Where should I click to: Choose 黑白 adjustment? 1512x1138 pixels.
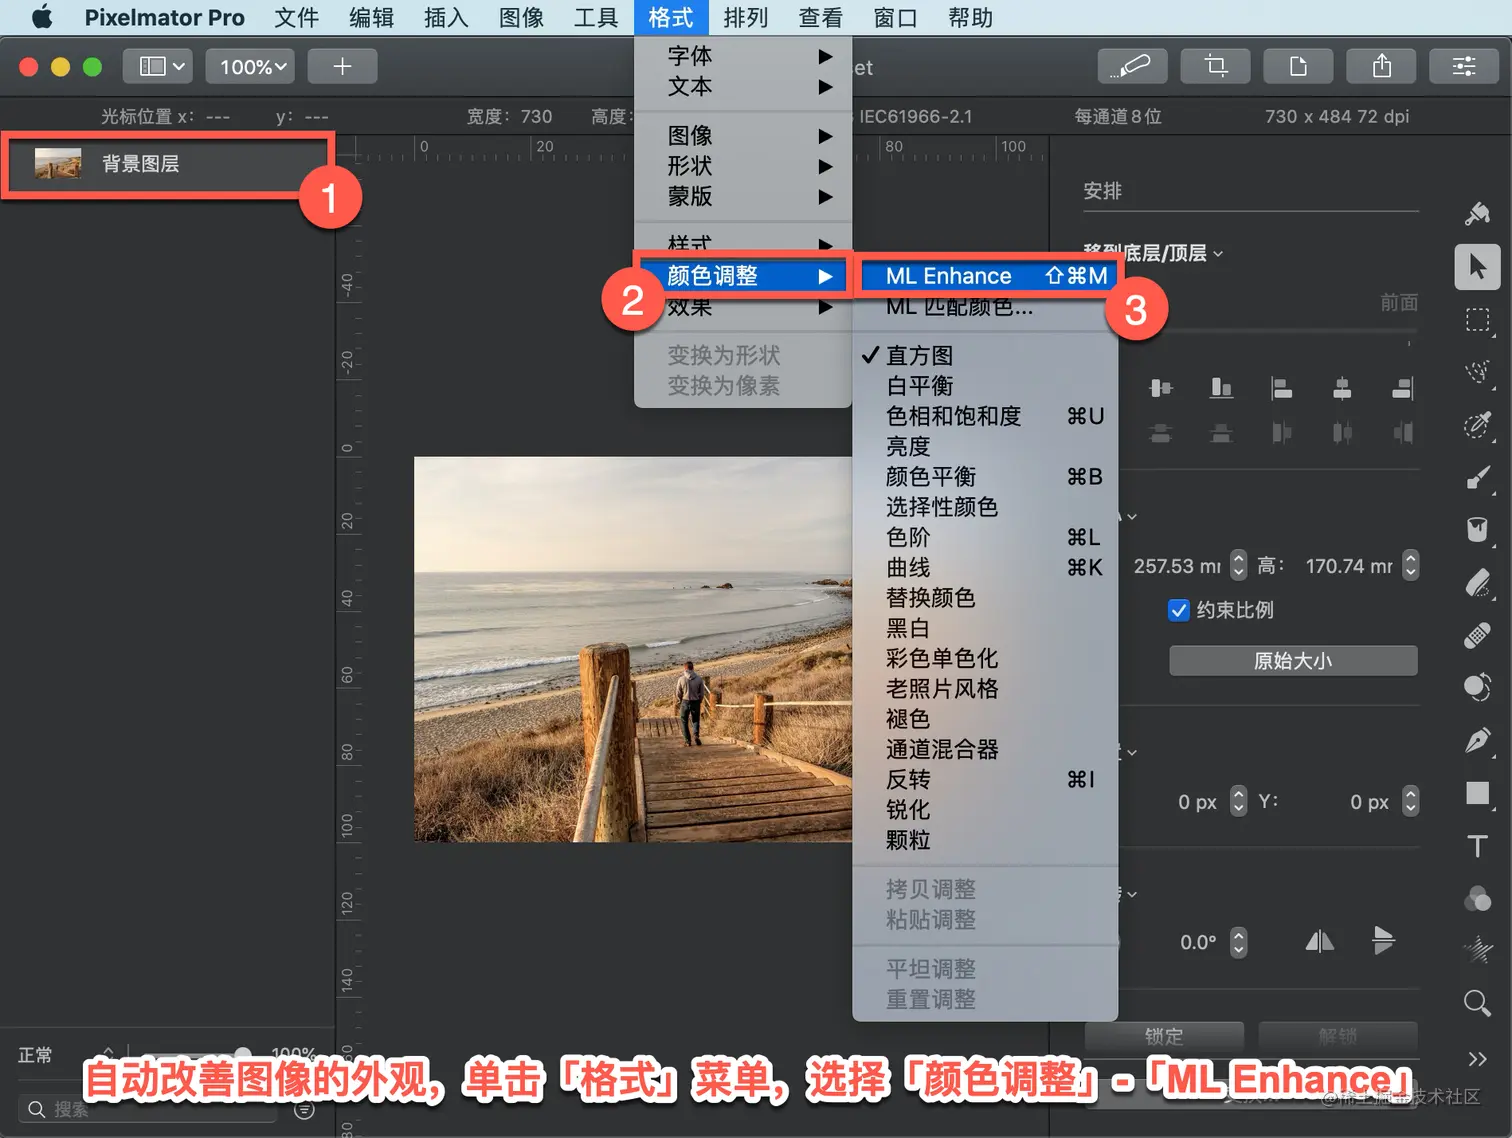click(984, 628)
